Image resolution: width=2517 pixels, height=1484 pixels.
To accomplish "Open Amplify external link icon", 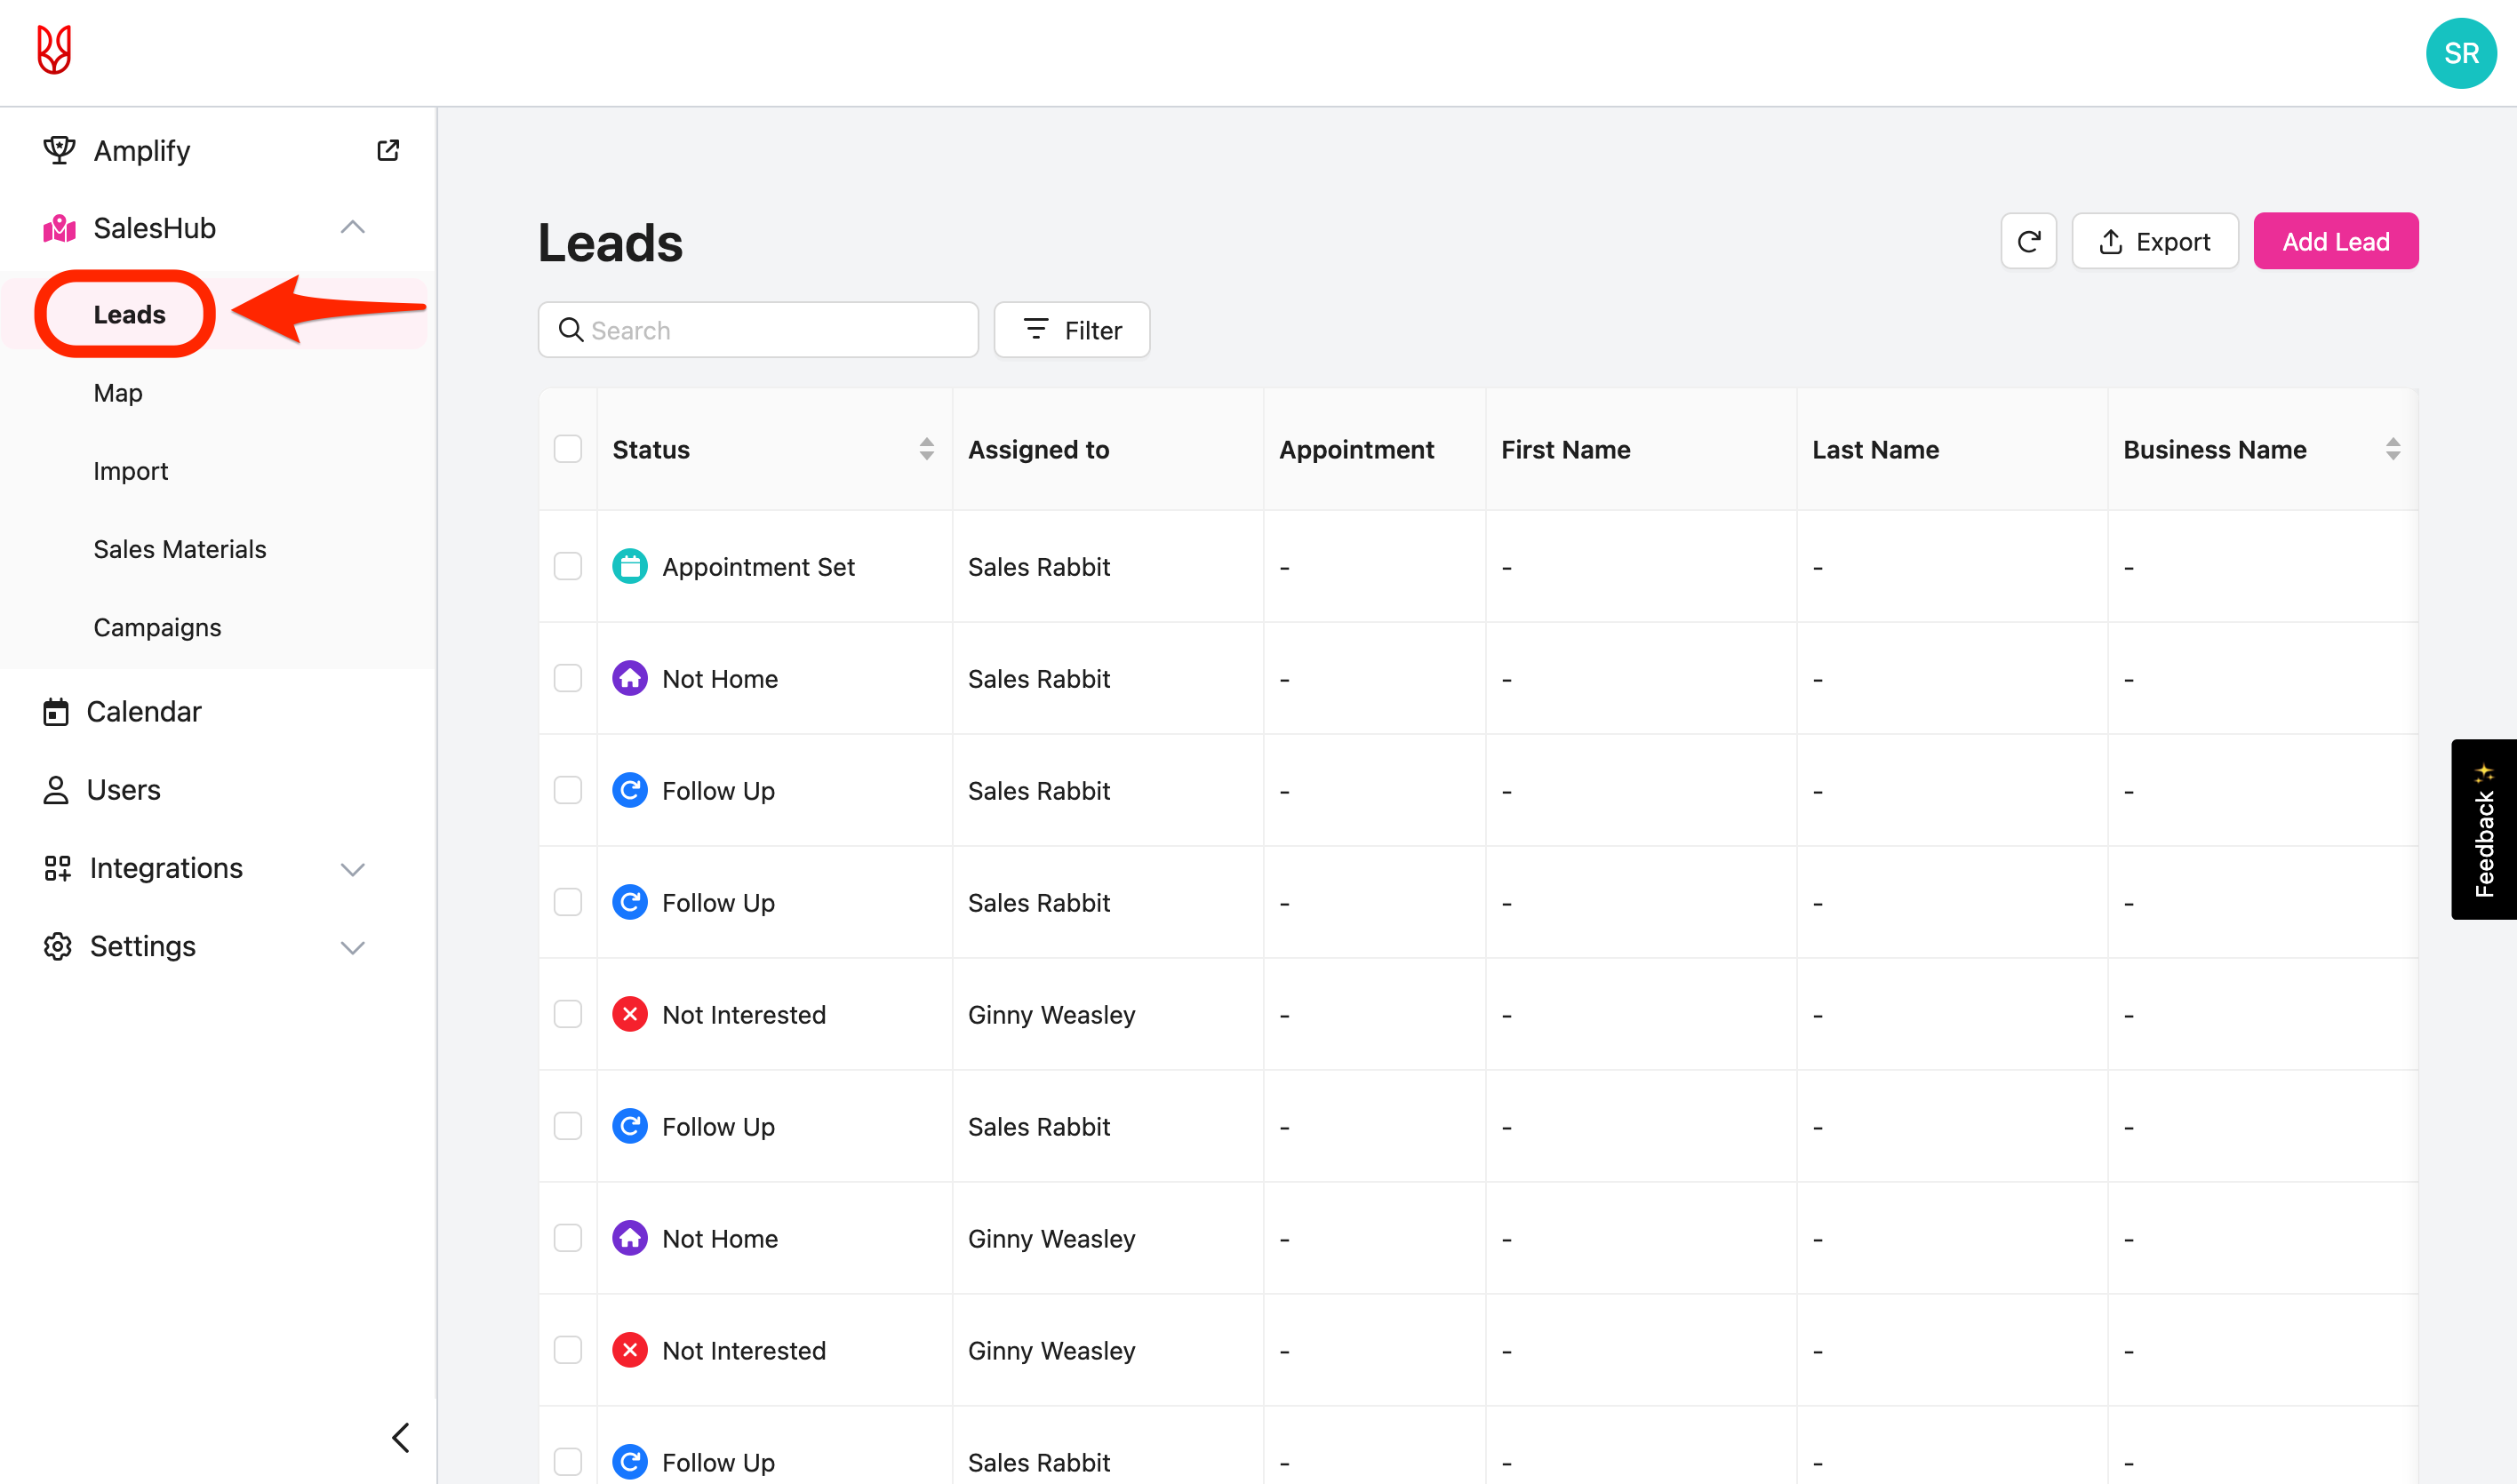I will click(388, 150).
